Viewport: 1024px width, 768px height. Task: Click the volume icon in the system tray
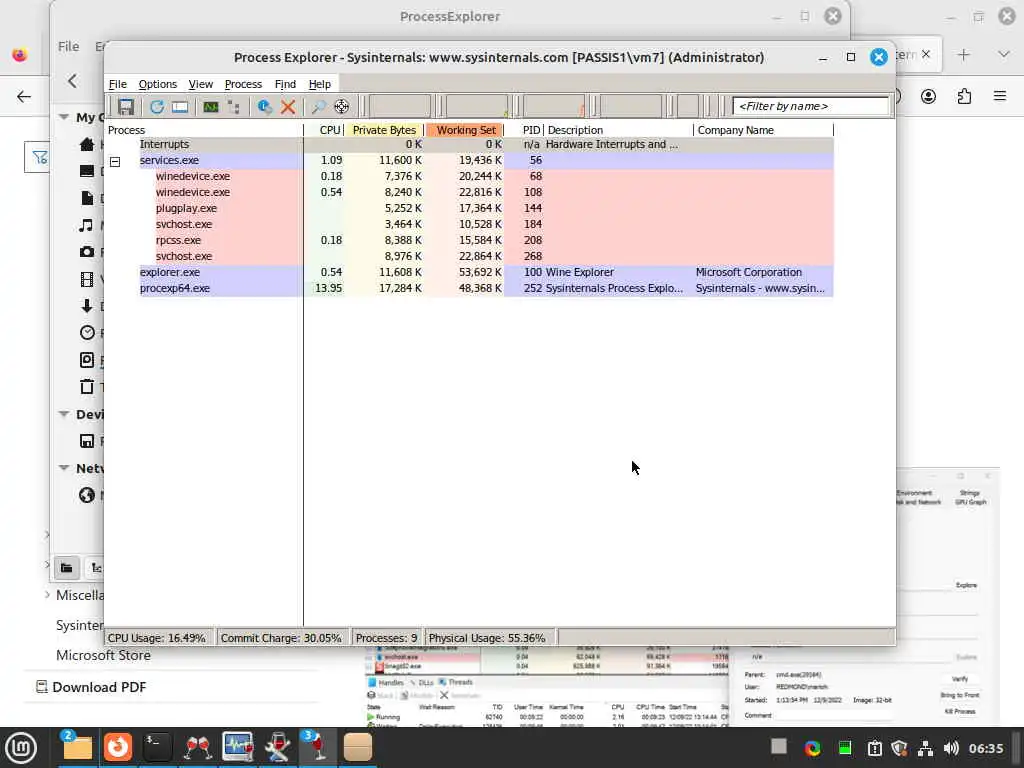click(952, 748)
